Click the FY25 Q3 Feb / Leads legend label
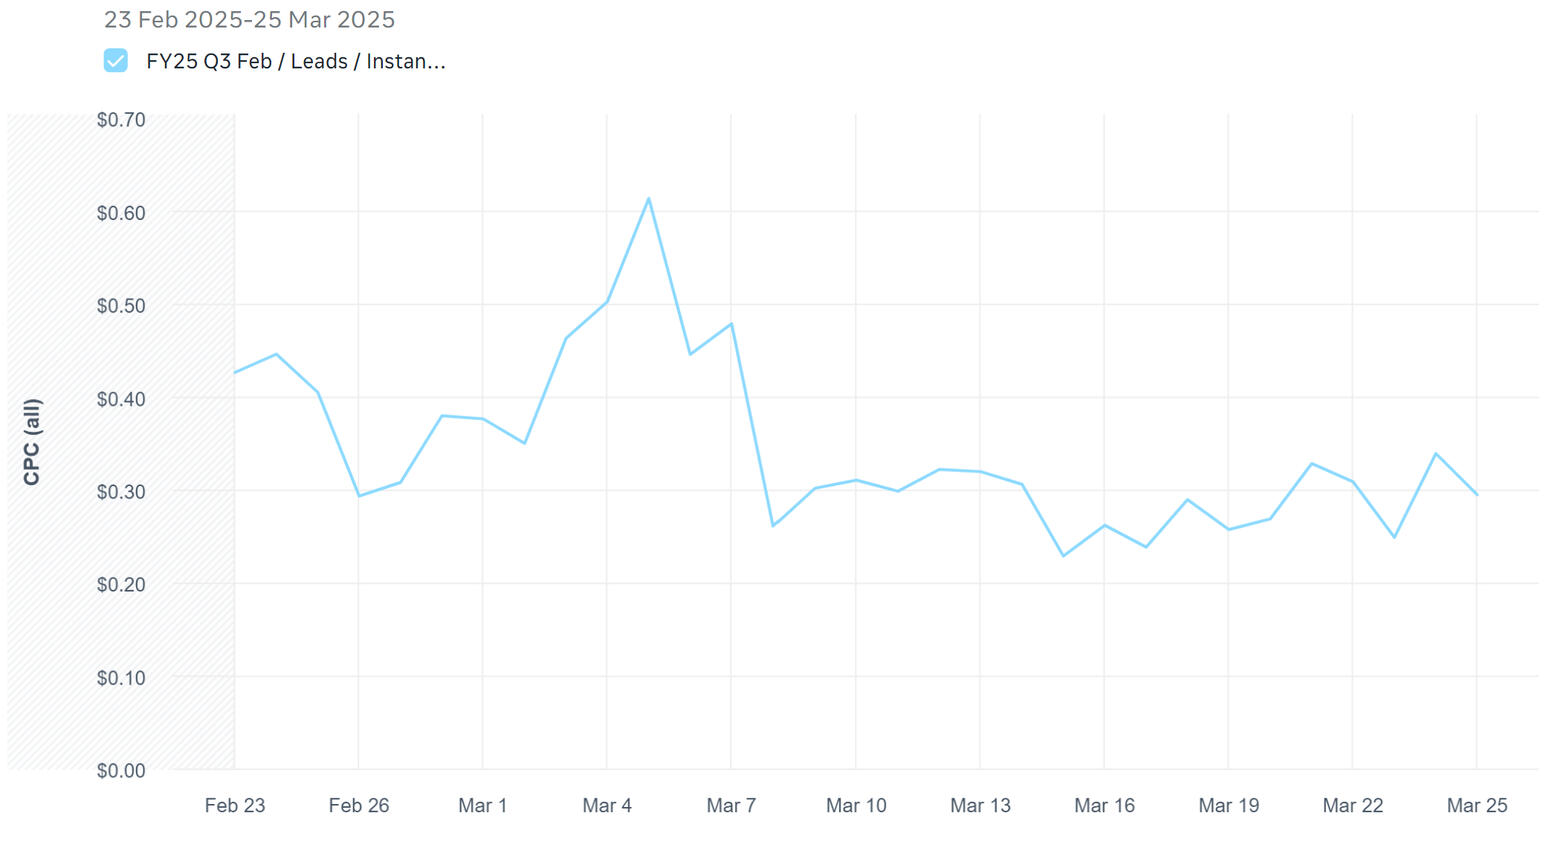Screen dimensions: 1552x862 (296, 61)
